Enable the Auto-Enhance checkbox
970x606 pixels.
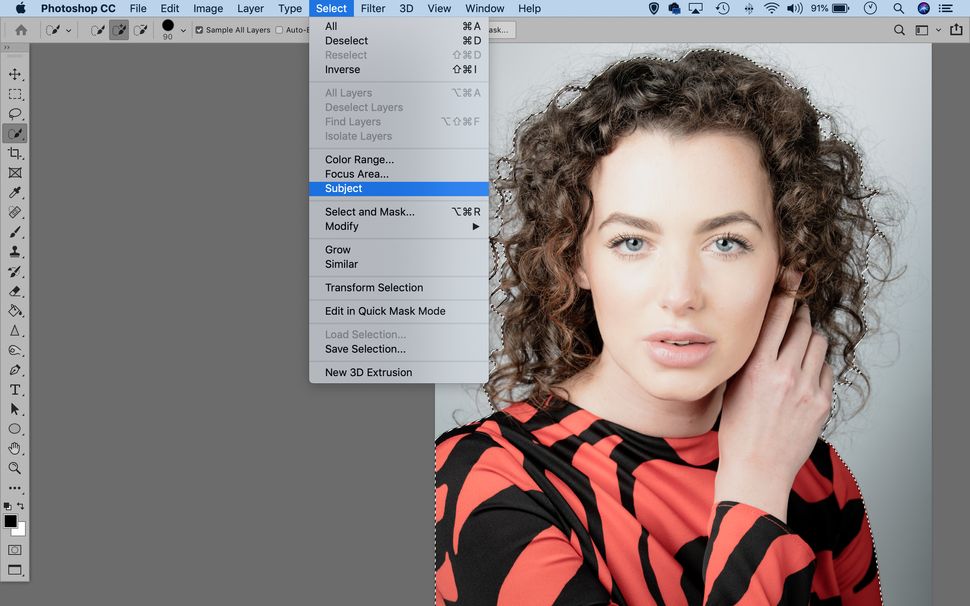click(x=279, y=30)
